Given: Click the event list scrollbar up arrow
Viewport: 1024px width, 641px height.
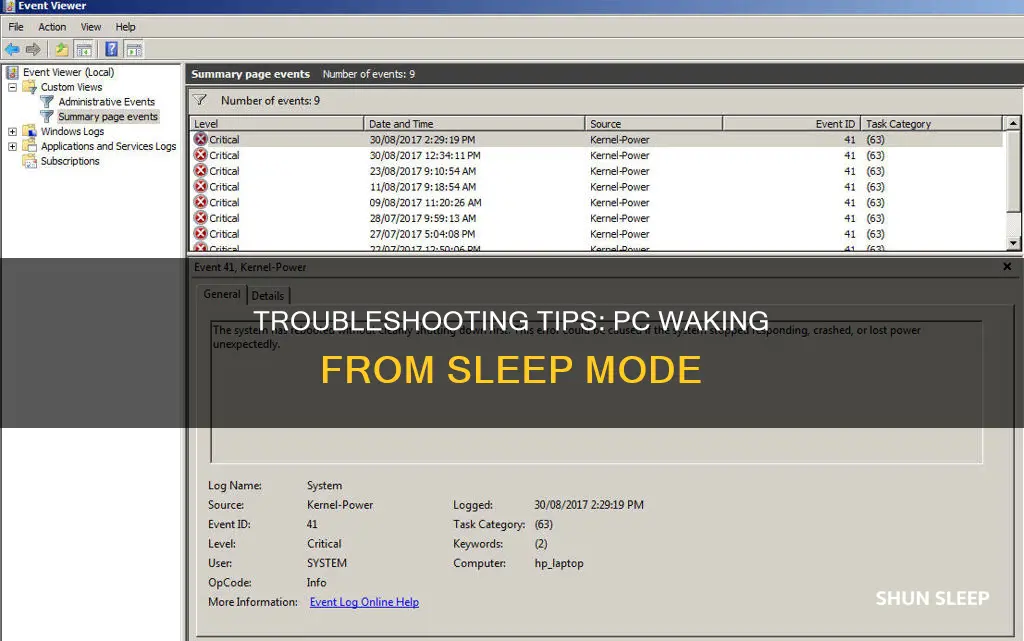Looking at the screenshot, I should tap(1013, 123).
